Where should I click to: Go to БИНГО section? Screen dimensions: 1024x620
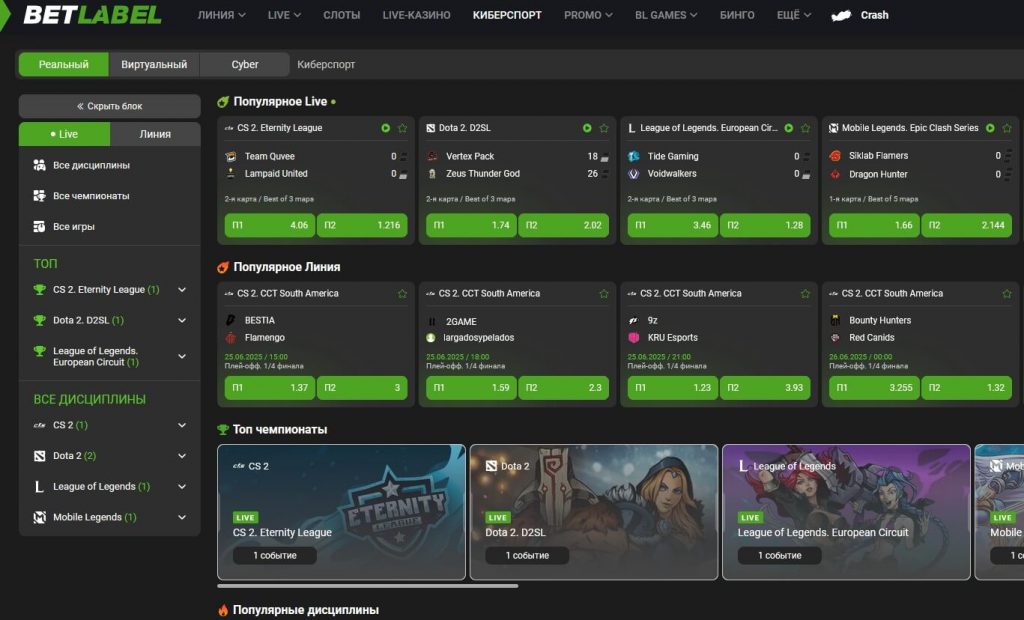tap(737, 15)
